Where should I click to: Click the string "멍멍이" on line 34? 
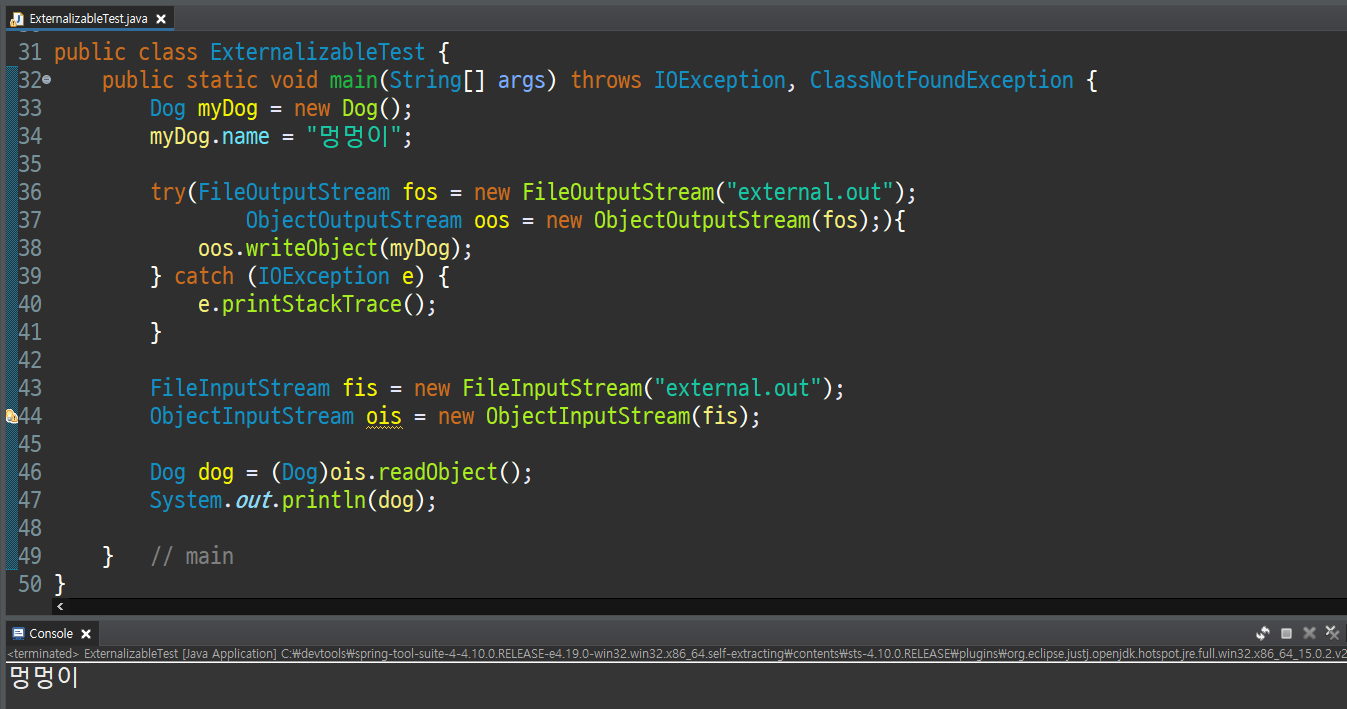click(x=354, y=136)
